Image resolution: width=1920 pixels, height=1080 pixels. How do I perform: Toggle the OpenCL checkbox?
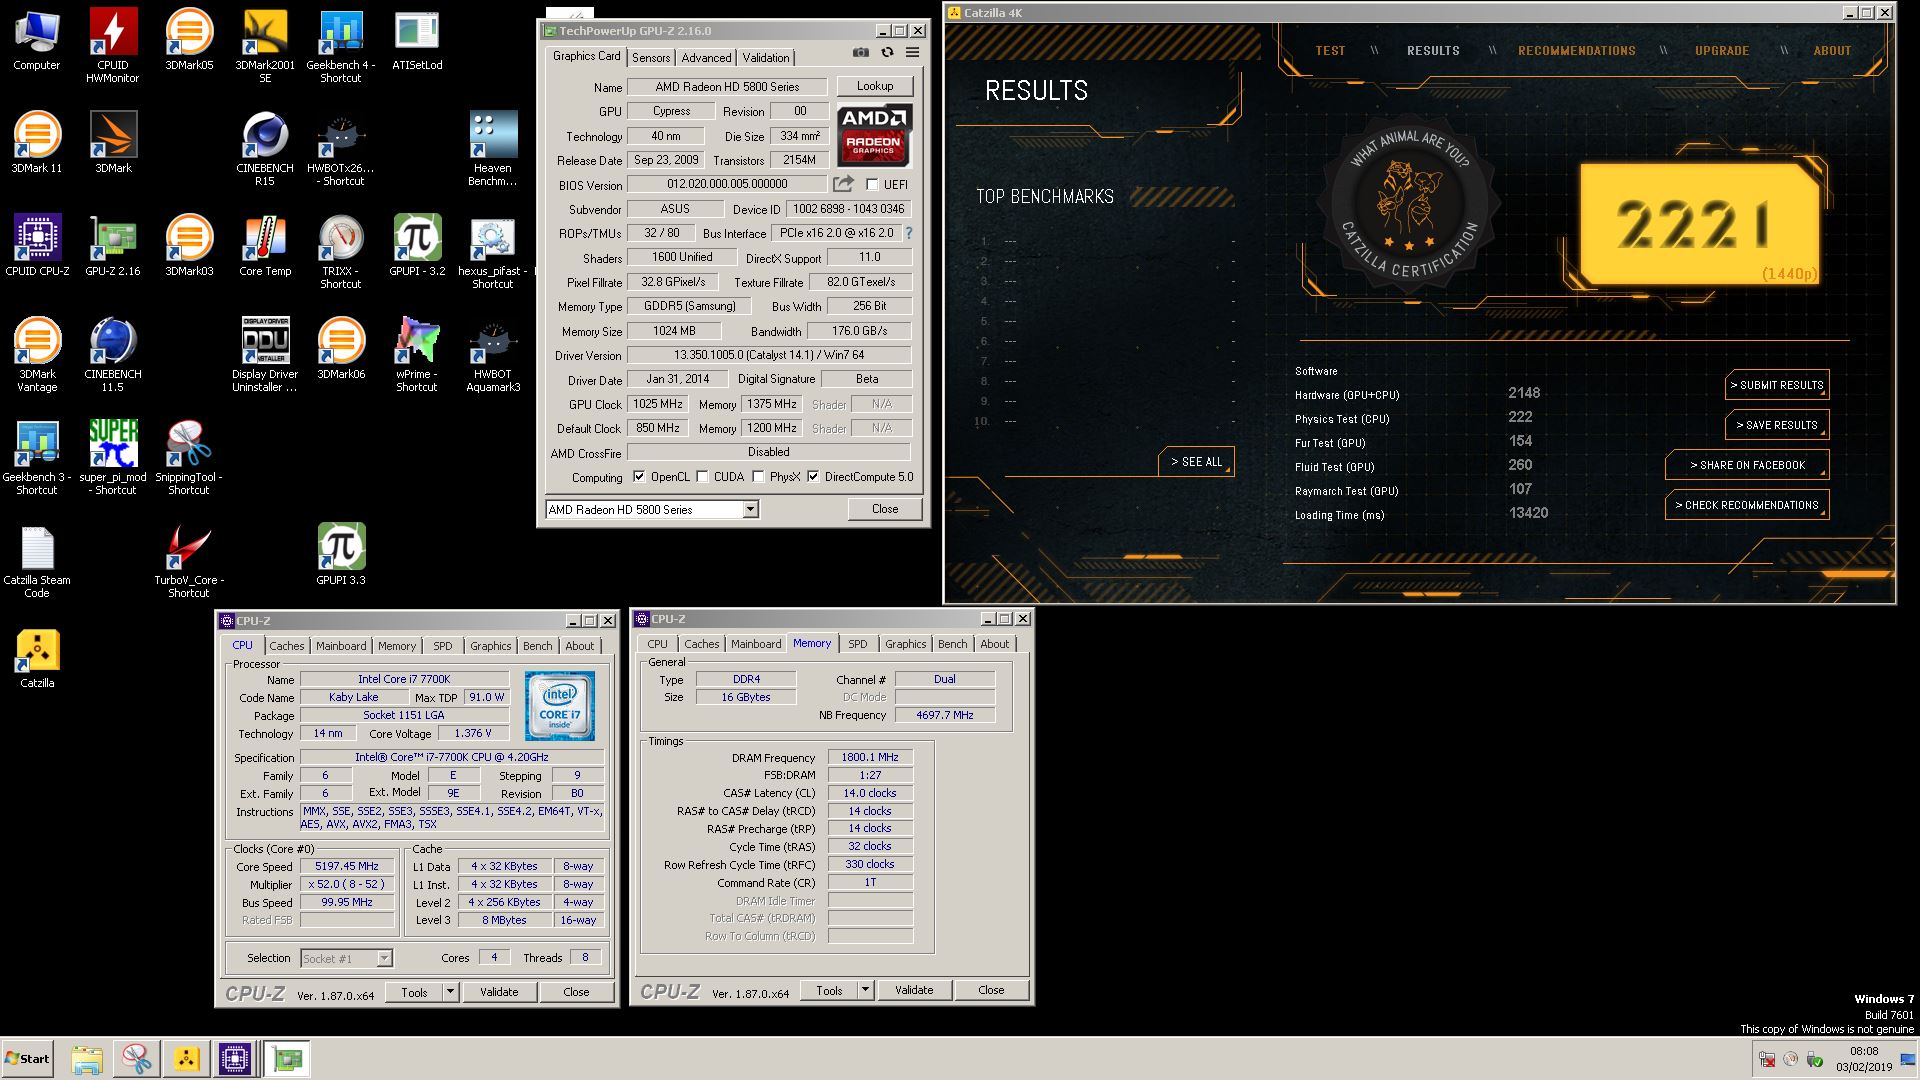(x=639, y=477)
